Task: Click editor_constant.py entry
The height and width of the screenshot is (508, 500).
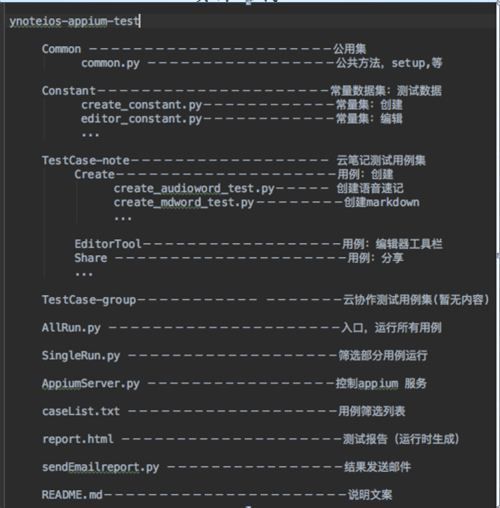Action: click(141, 119)
